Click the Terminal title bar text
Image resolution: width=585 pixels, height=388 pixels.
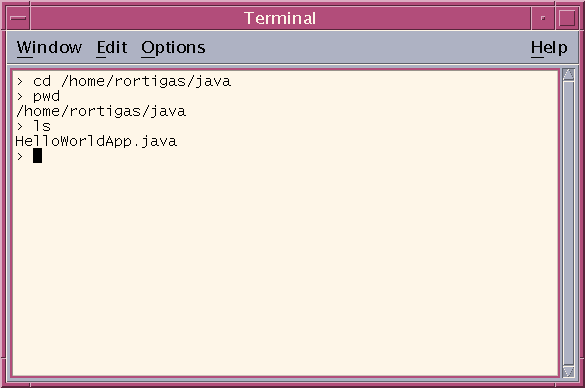click(x=280, y=18)
